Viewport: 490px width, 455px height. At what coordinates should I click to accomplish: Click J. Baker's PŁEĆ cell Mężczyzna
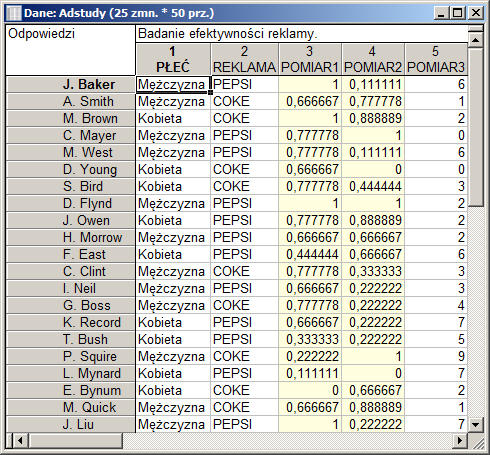click(173, 85)
